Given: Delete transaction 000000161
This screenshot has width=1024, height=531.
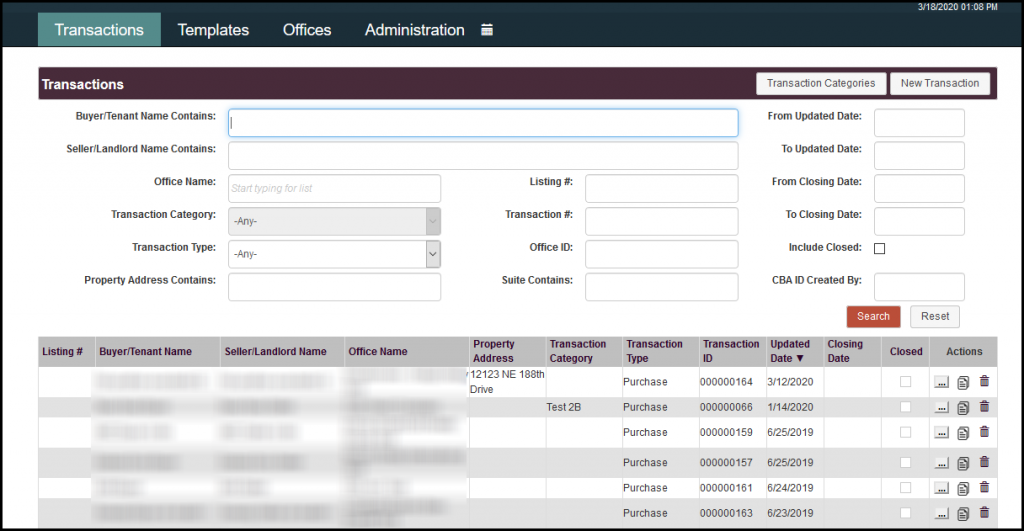Looking at the screenshot, I should pyautogui.click(x=984, y=487).
